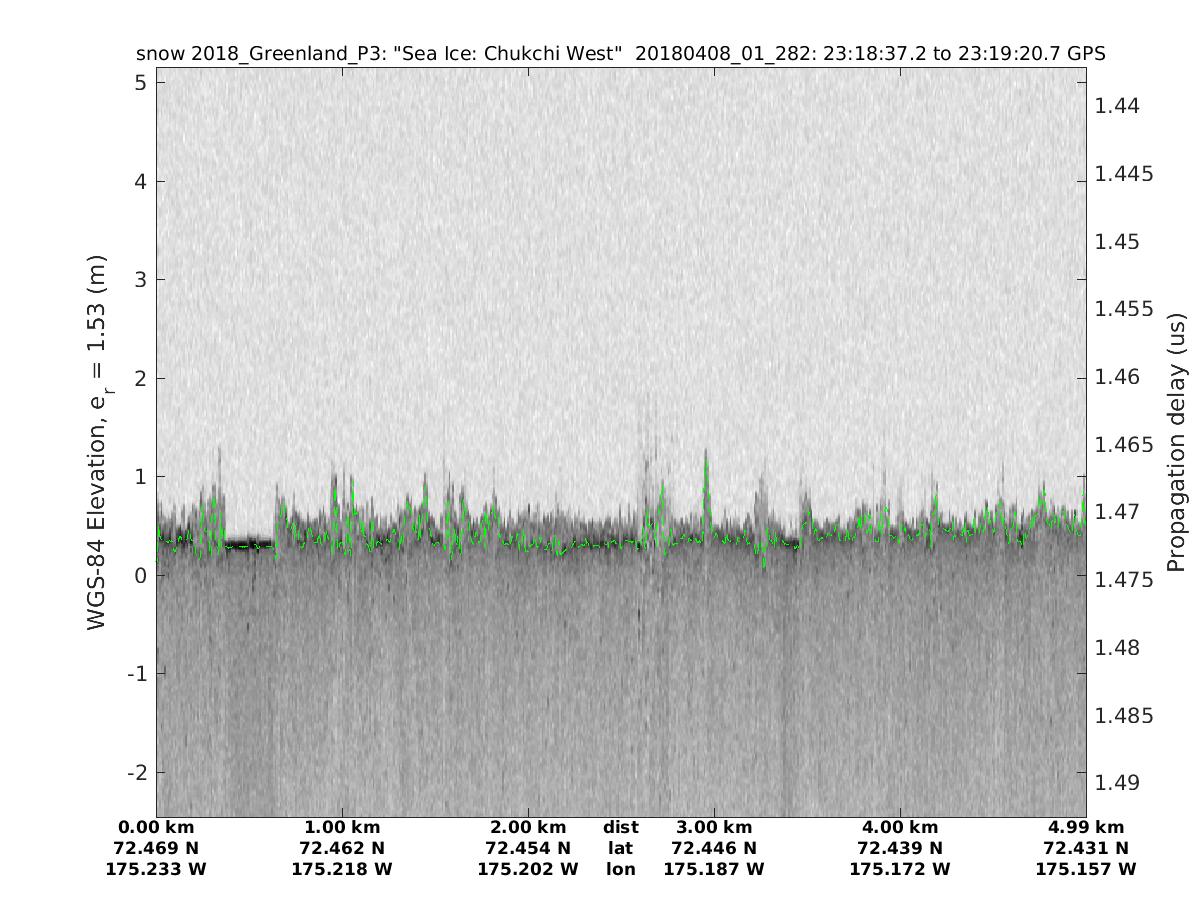Viewport: 1200px width, 900px height.
Task: Select the 0.00 km distance tick label
Action: pyautogui.click(x=156, y=827)
